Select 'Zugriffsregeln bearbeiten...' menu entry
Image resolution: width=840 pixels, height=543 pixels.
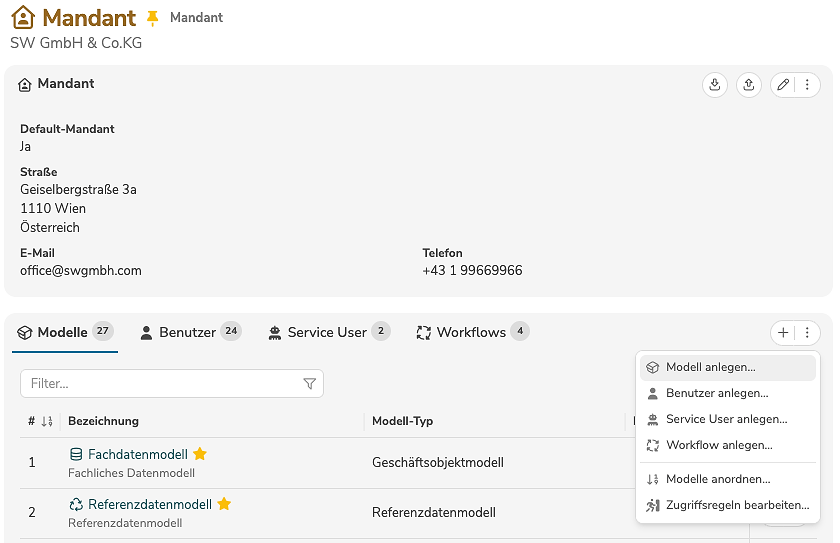tap(737, 505)
